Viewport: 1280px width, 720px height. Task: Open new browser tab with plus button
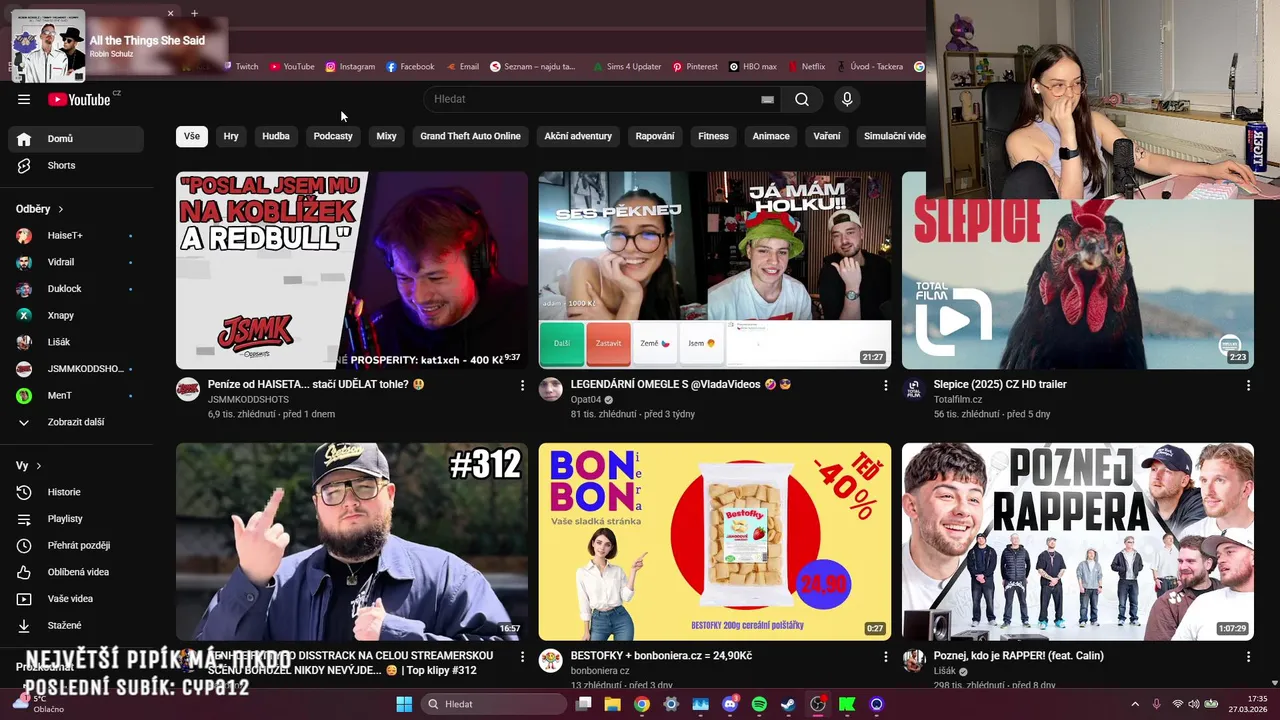pos(194,13)
